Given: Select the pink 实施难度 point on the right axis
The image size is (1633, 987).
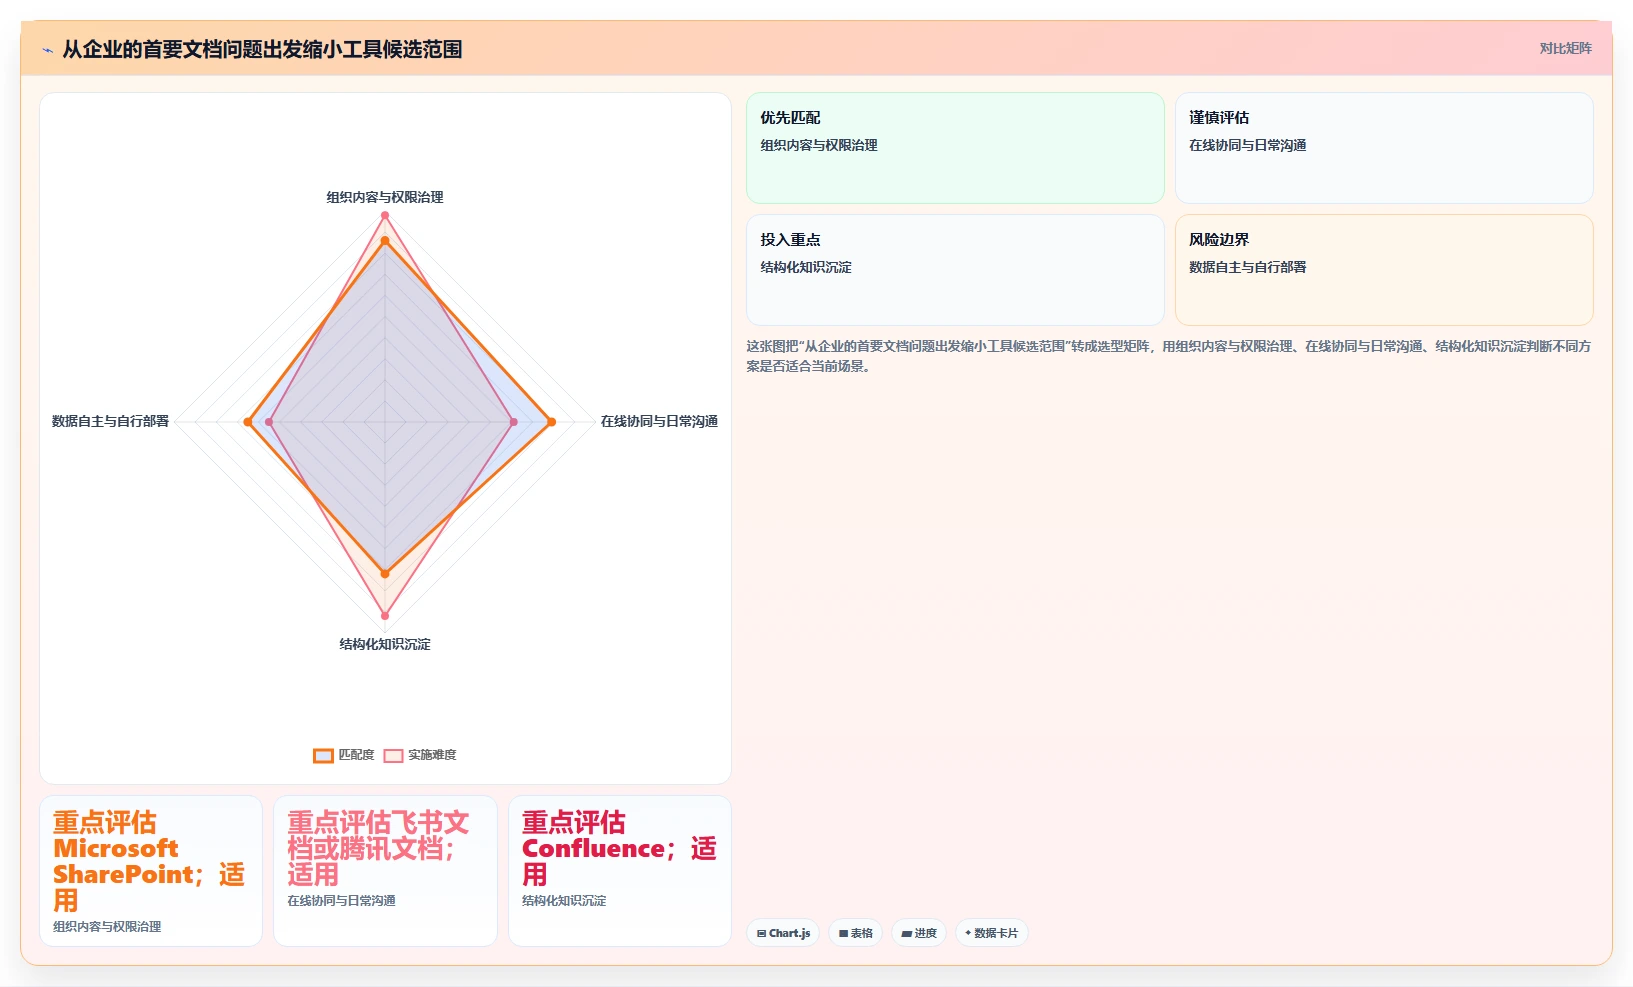Looking at the screenshot, I should tap(514, 422).
